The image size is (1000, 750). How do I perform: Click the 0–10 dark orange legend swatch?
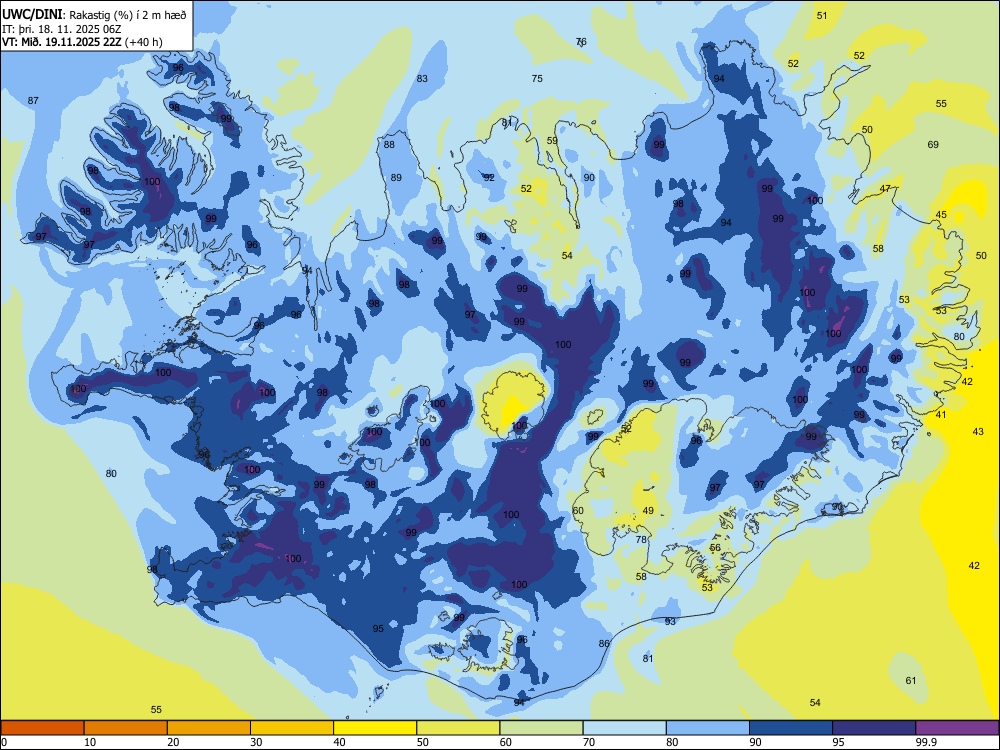(x=42, y=728)
